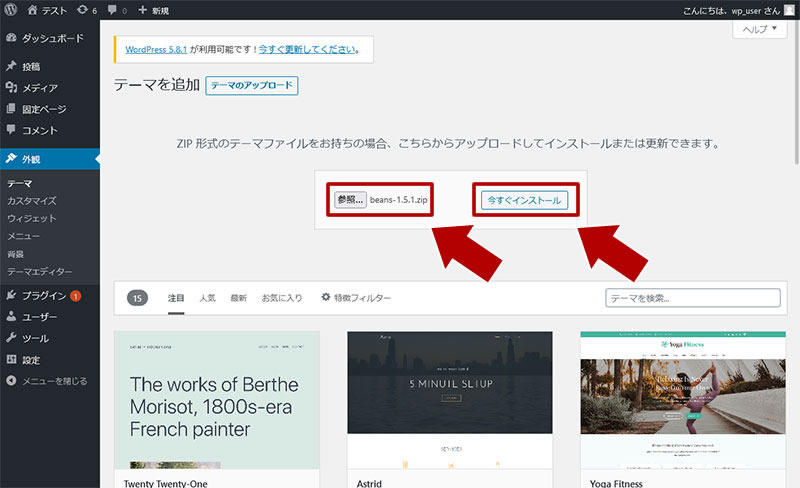The width and height of the screenshot is (800, 488).
Task: Click the WordPress logo icon
Action: (x=10, y=10)
